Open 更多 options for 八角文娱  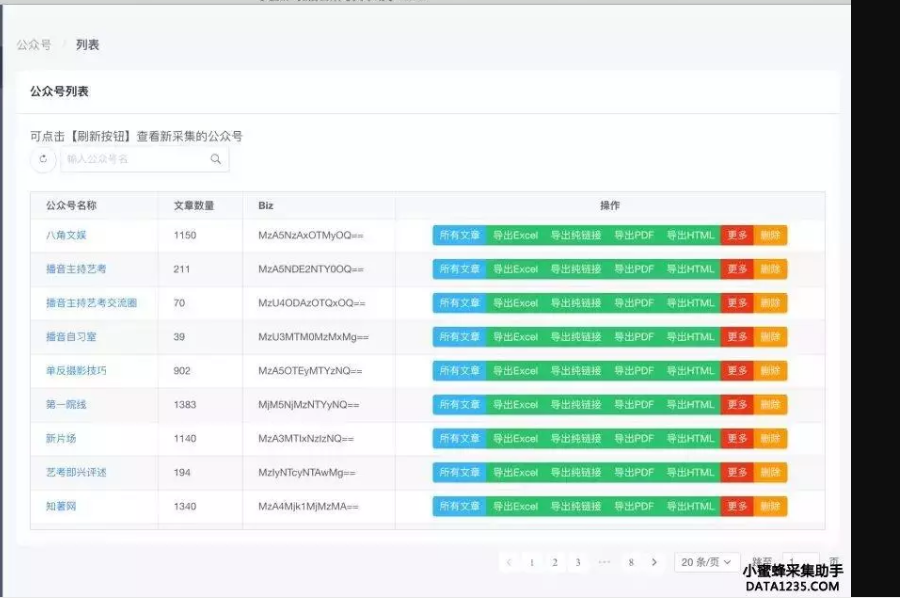pos(737,235)
